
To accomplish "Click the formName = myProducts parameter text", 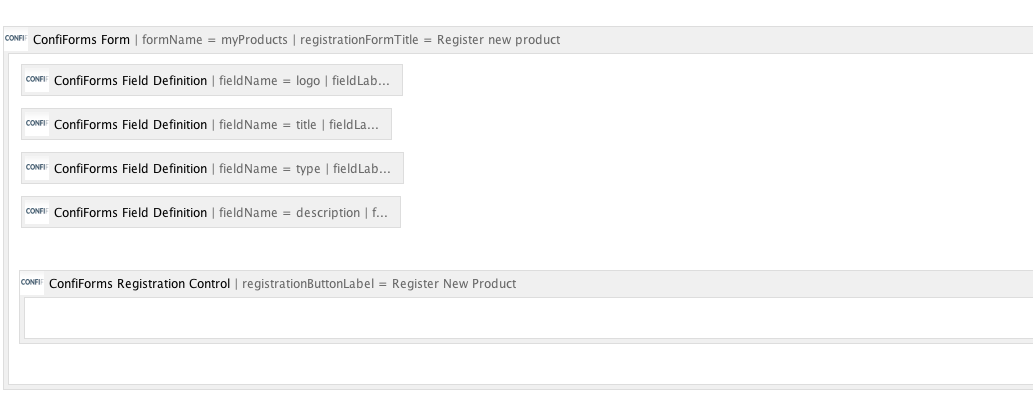I will (215, 40).
